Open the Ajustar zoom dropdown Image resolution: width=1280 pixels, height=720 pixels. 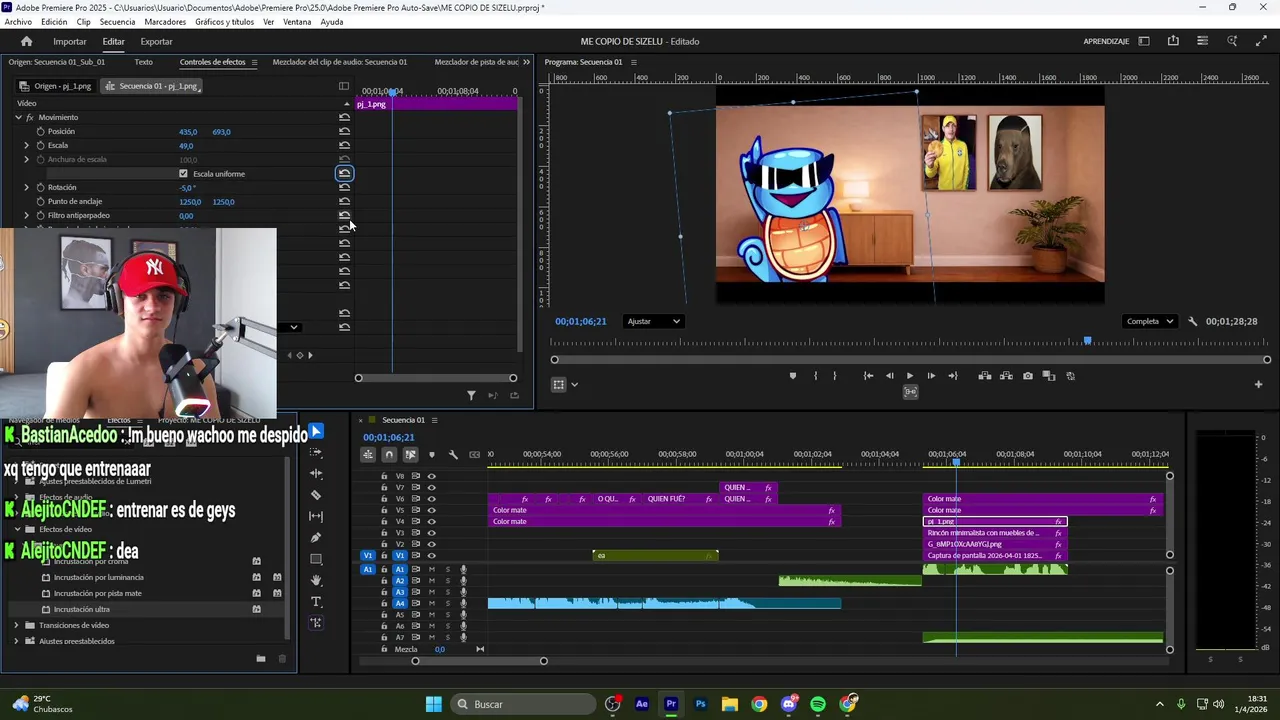[654, 322]
